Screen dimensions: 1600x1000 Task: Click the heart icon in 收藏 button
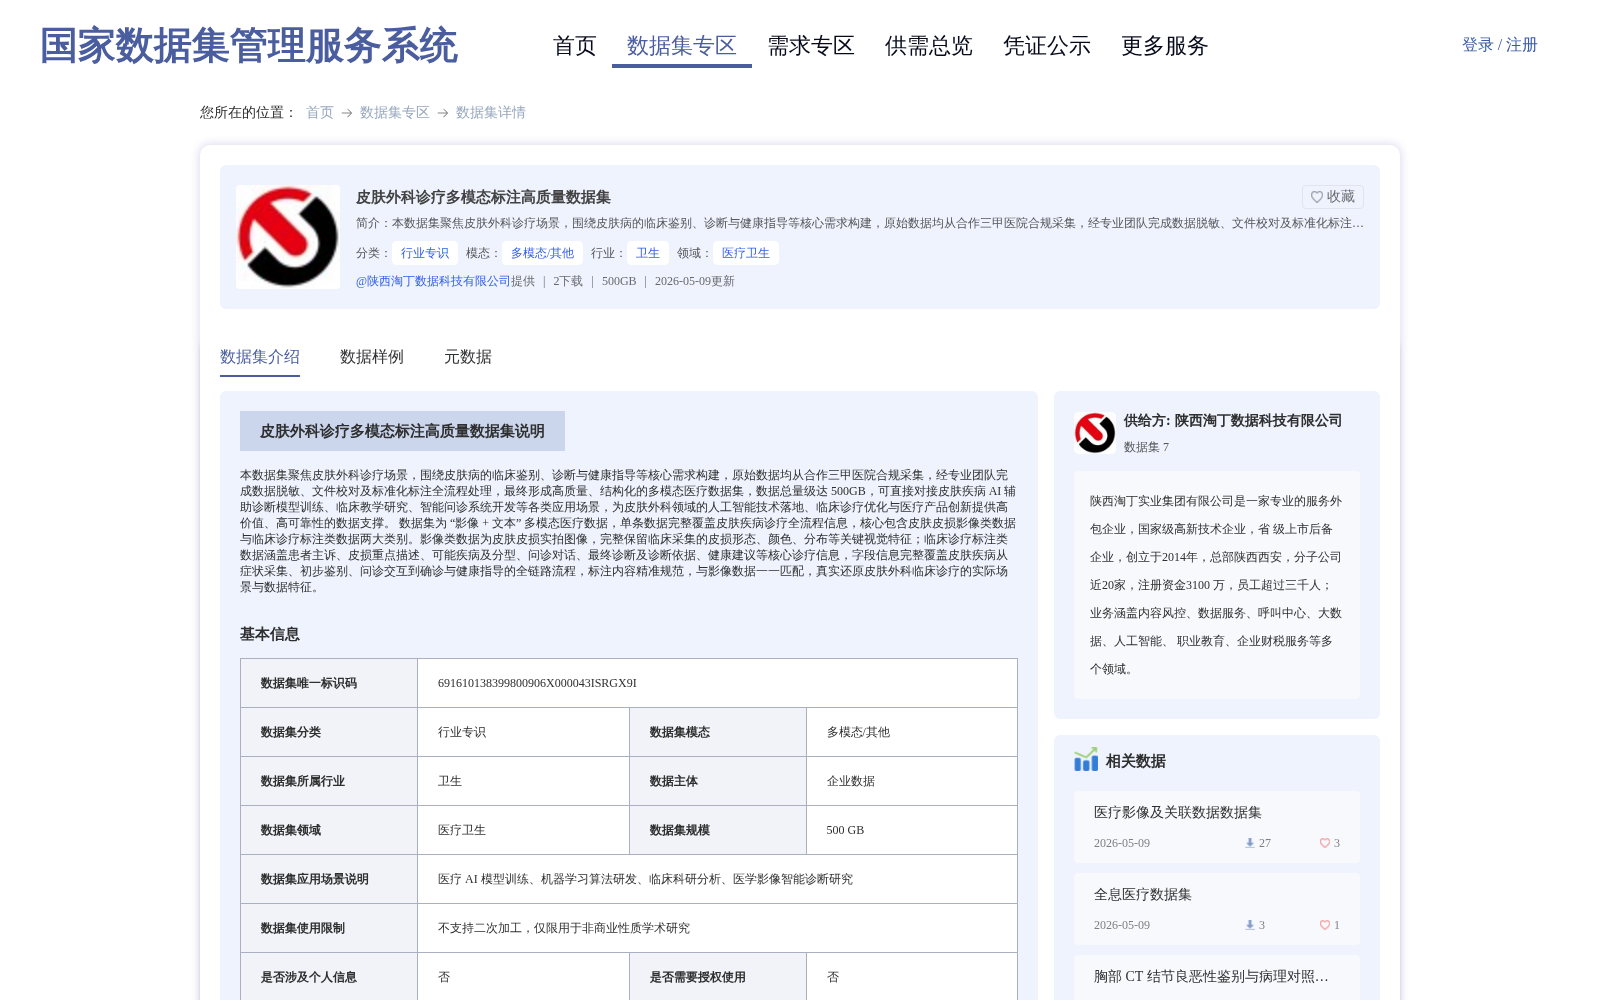pos(1317,197)
